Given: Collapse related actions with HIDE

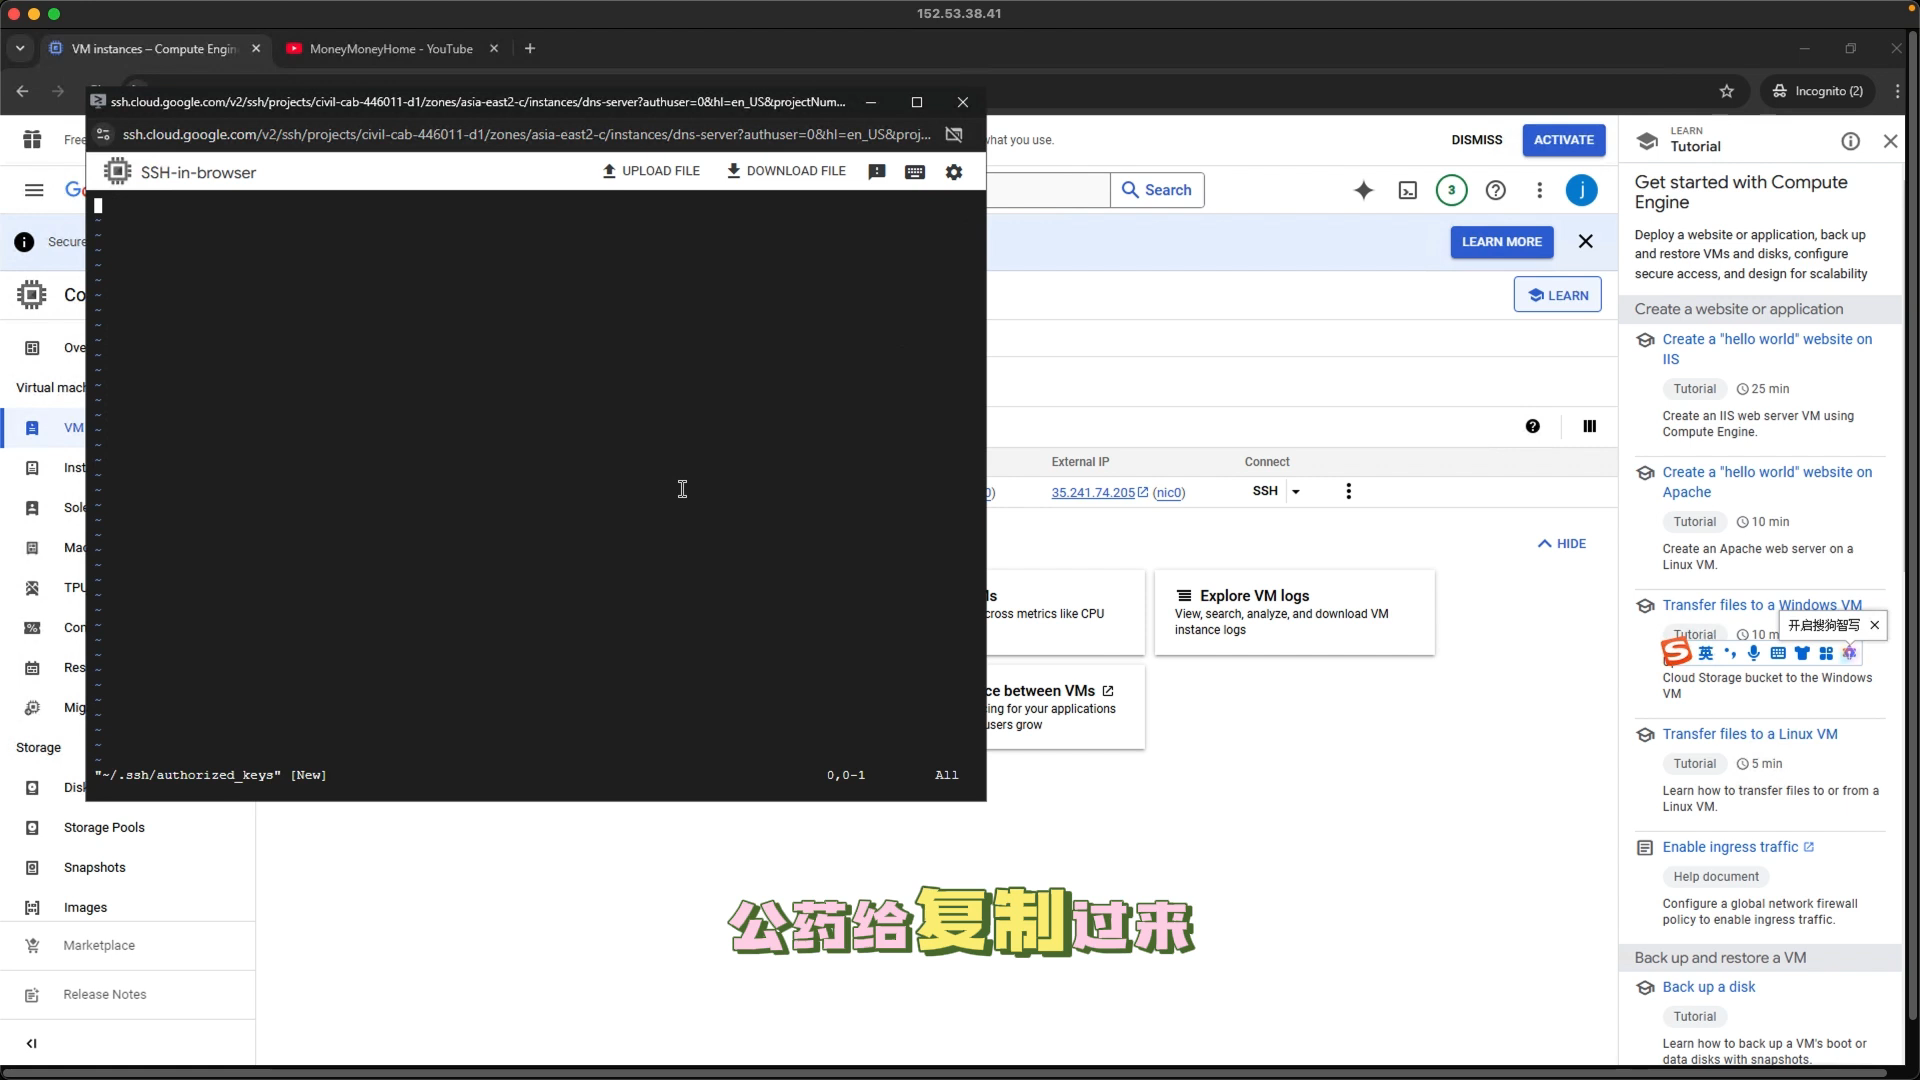Looking at the screenshot, I should (x=1562, y=544).
